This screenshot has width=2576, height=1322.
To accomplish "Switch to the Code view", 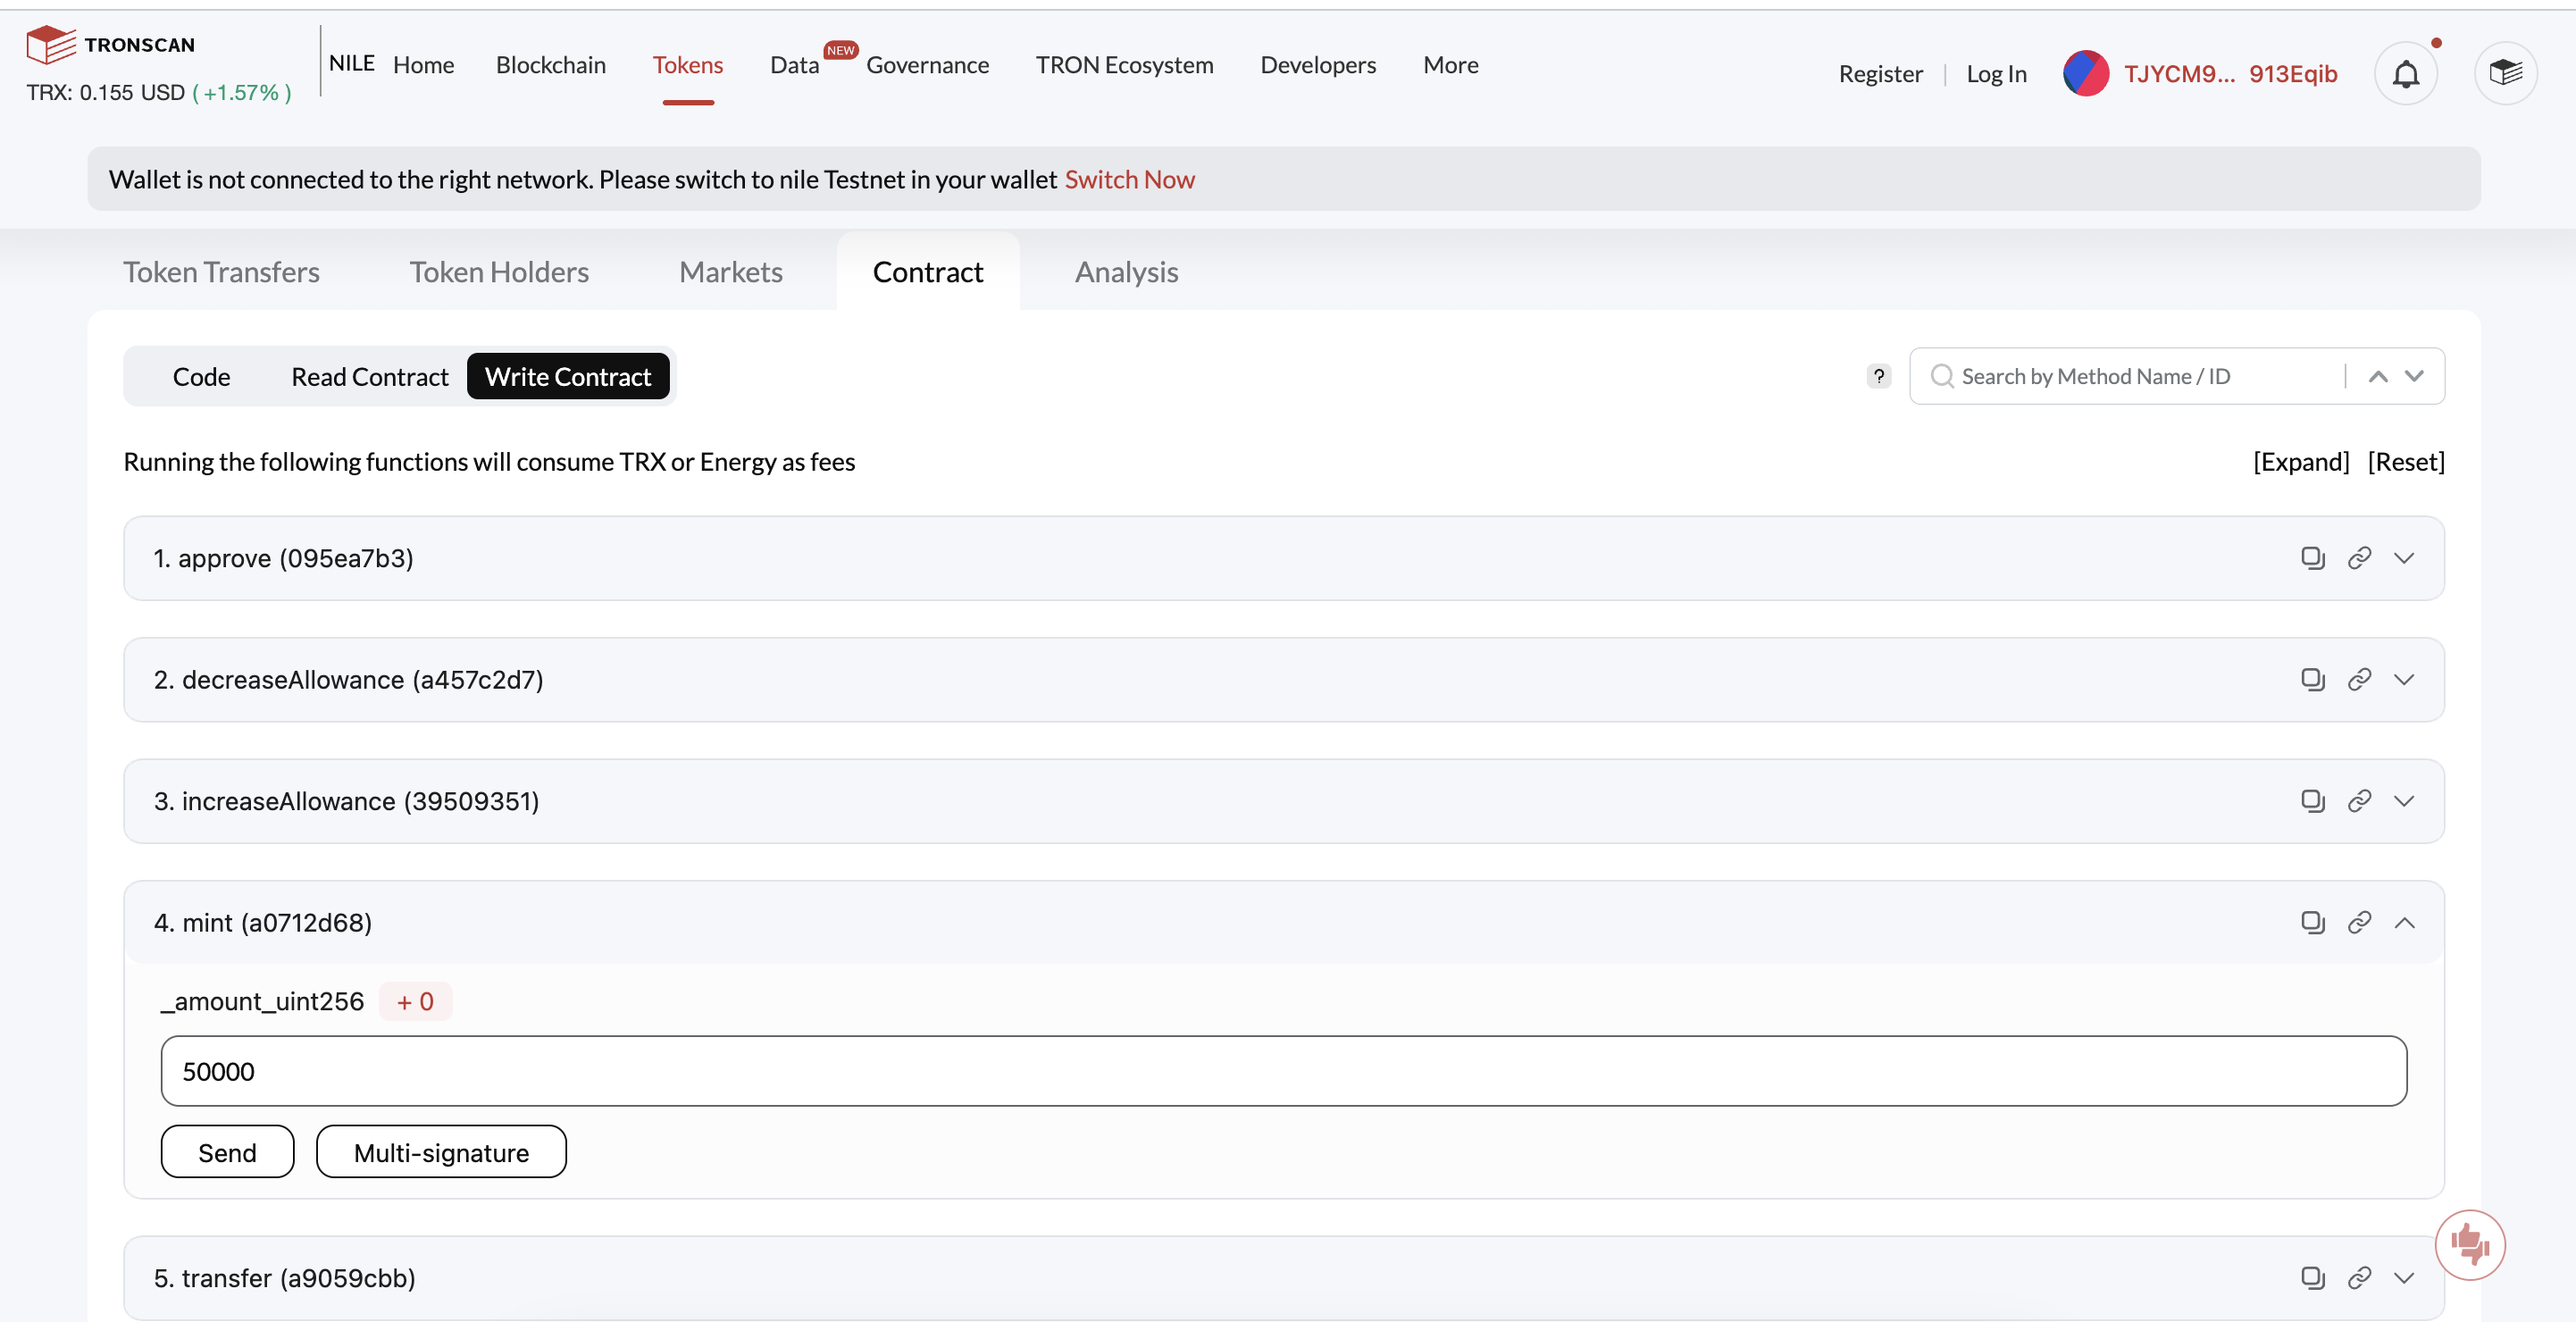I will tap(201, 377).
